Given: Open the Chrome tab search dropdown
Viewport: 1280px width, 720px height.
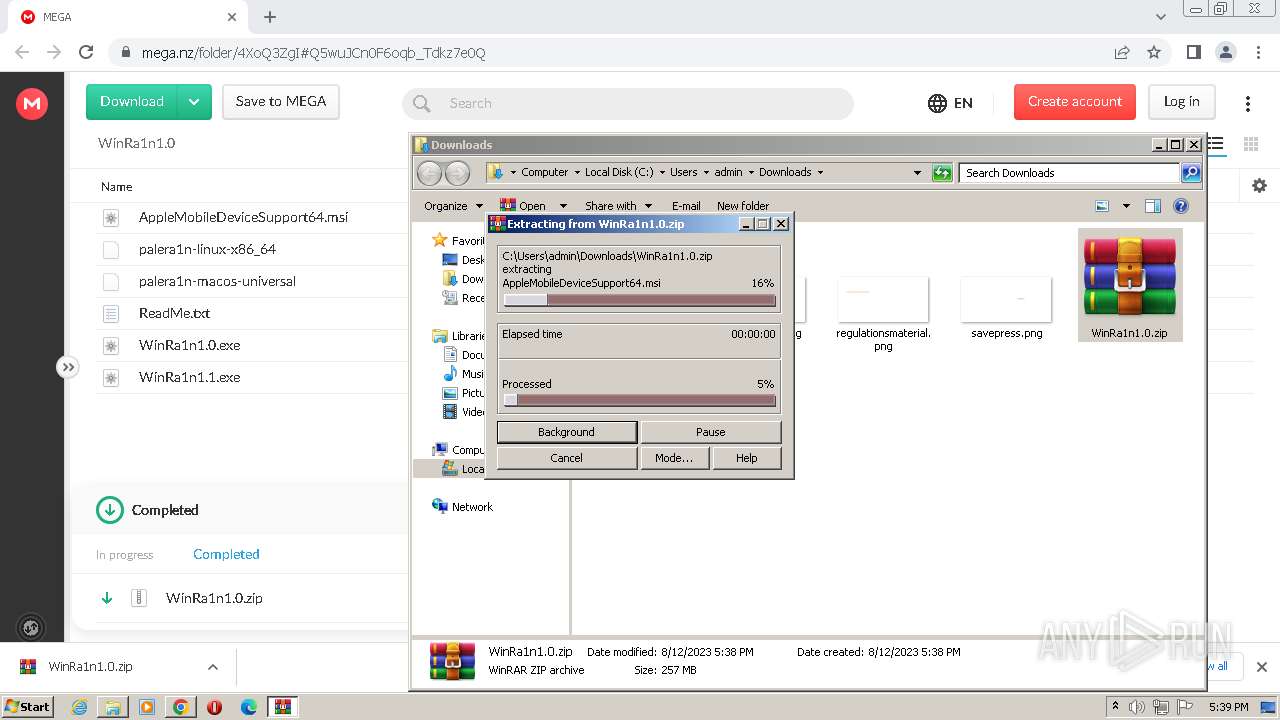Looking at the screenshot, I should [x=1161, y=17].
